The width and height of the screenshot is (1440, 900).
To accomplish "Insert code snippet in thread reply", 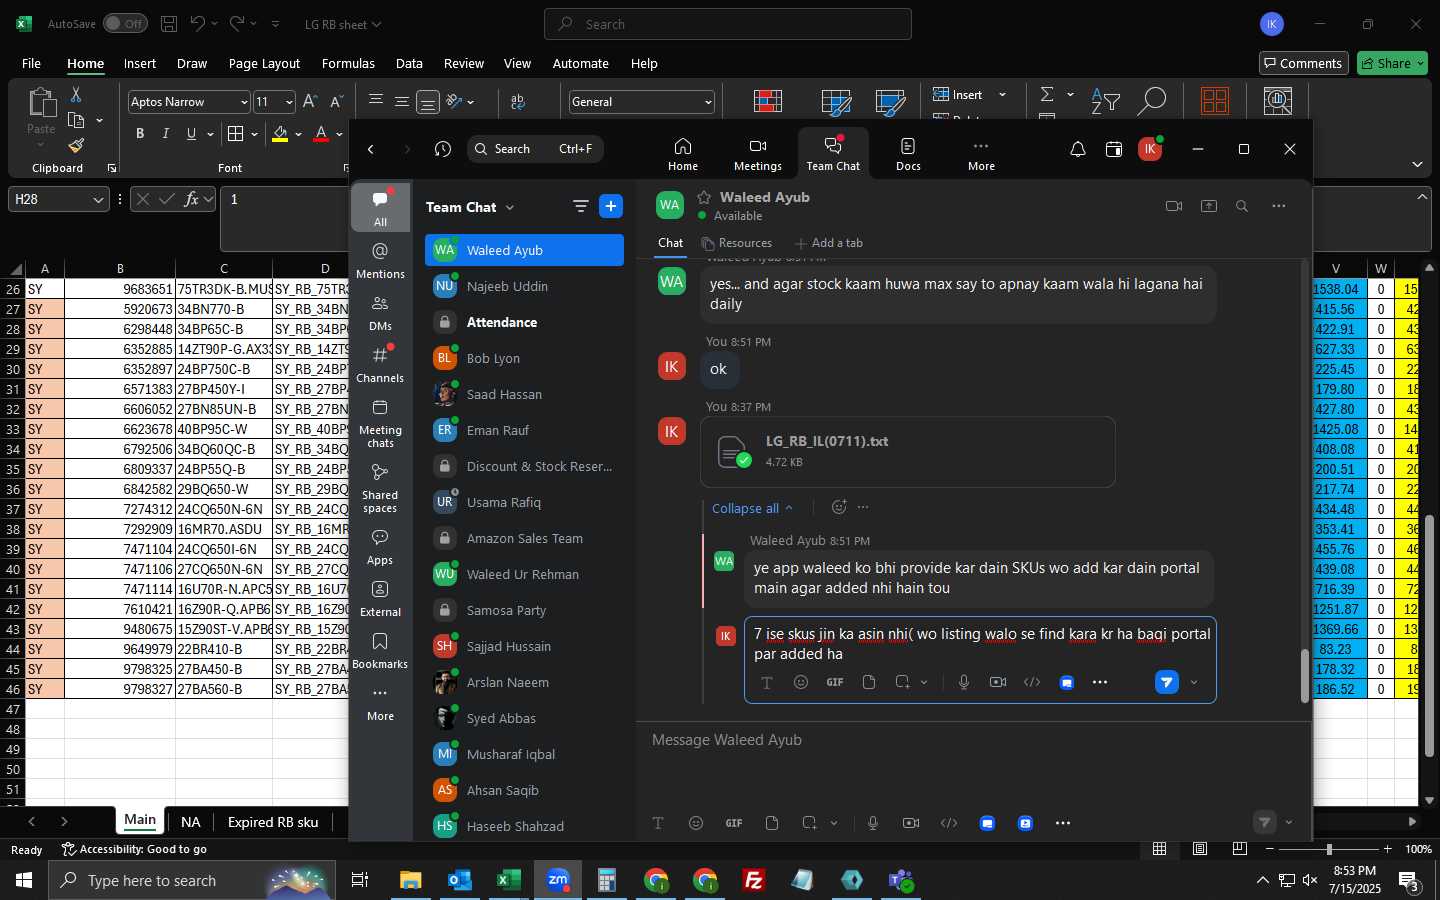I will 1032,682.
